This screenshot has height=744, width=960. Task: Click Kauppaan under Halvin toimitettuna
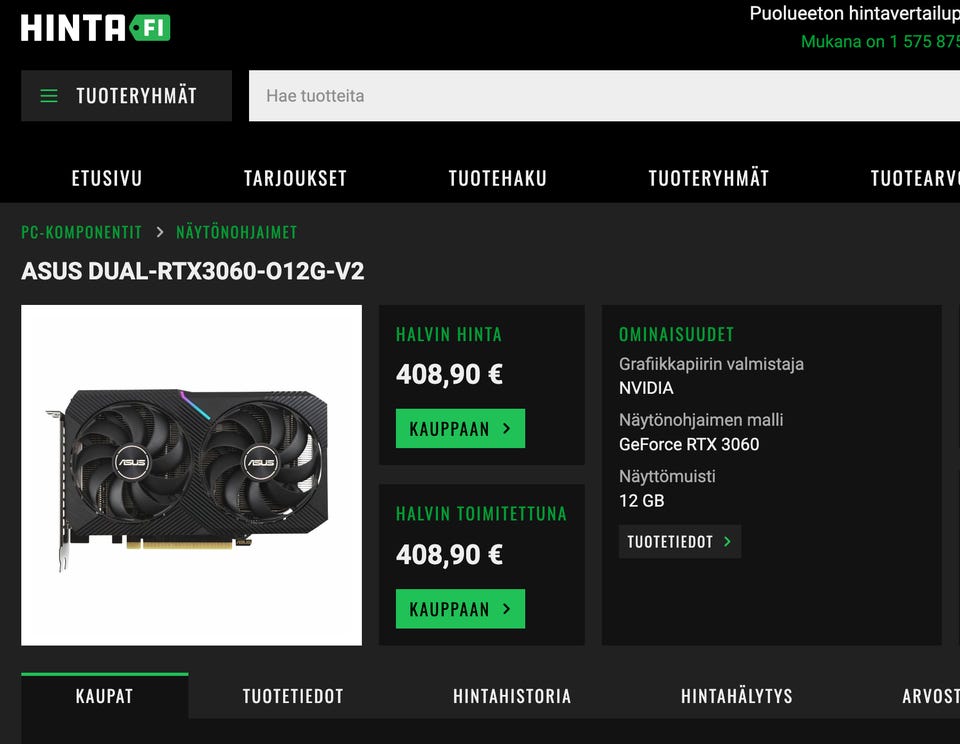click(x=460, y=609)
